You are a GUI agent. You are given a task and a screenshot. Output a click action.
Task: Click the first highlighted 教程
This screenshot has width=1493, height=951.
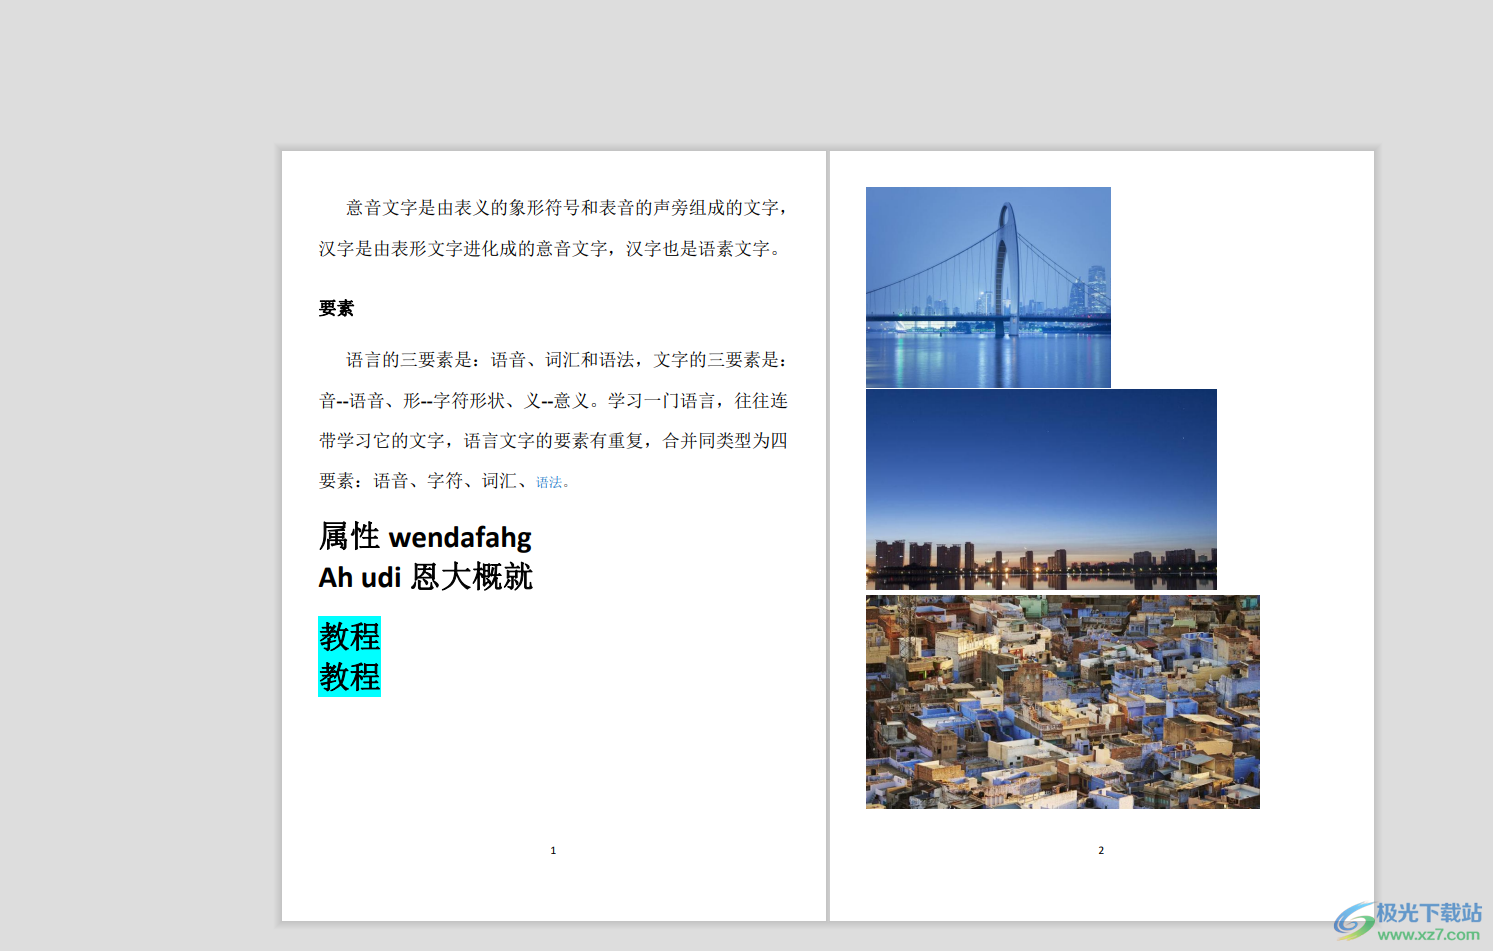tap(349, 636)
